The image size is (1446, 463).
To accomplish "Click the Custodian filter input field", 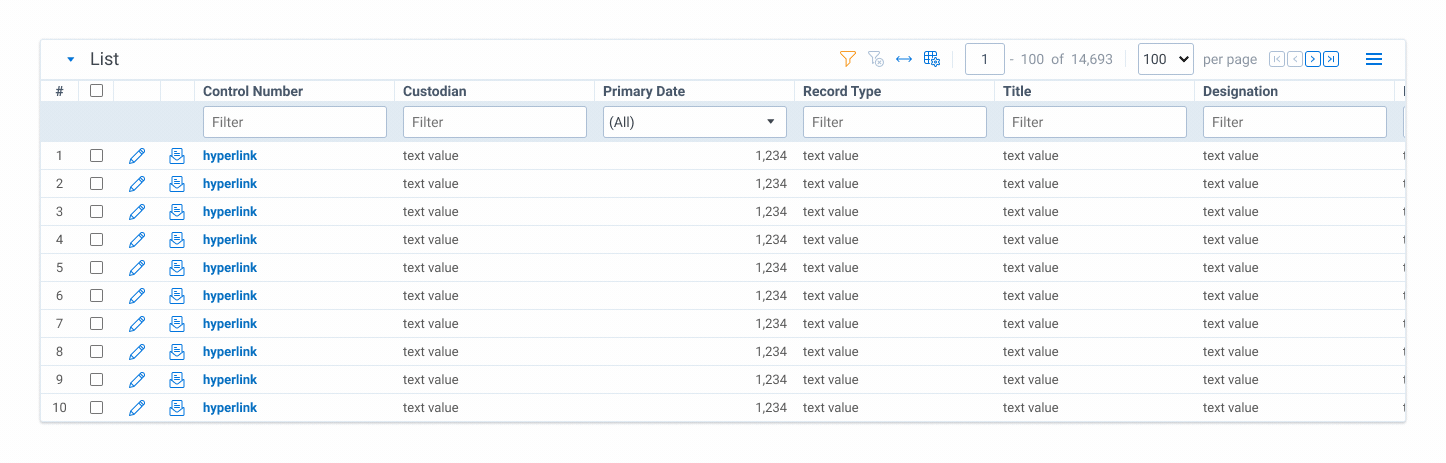I will pos(495,122).
